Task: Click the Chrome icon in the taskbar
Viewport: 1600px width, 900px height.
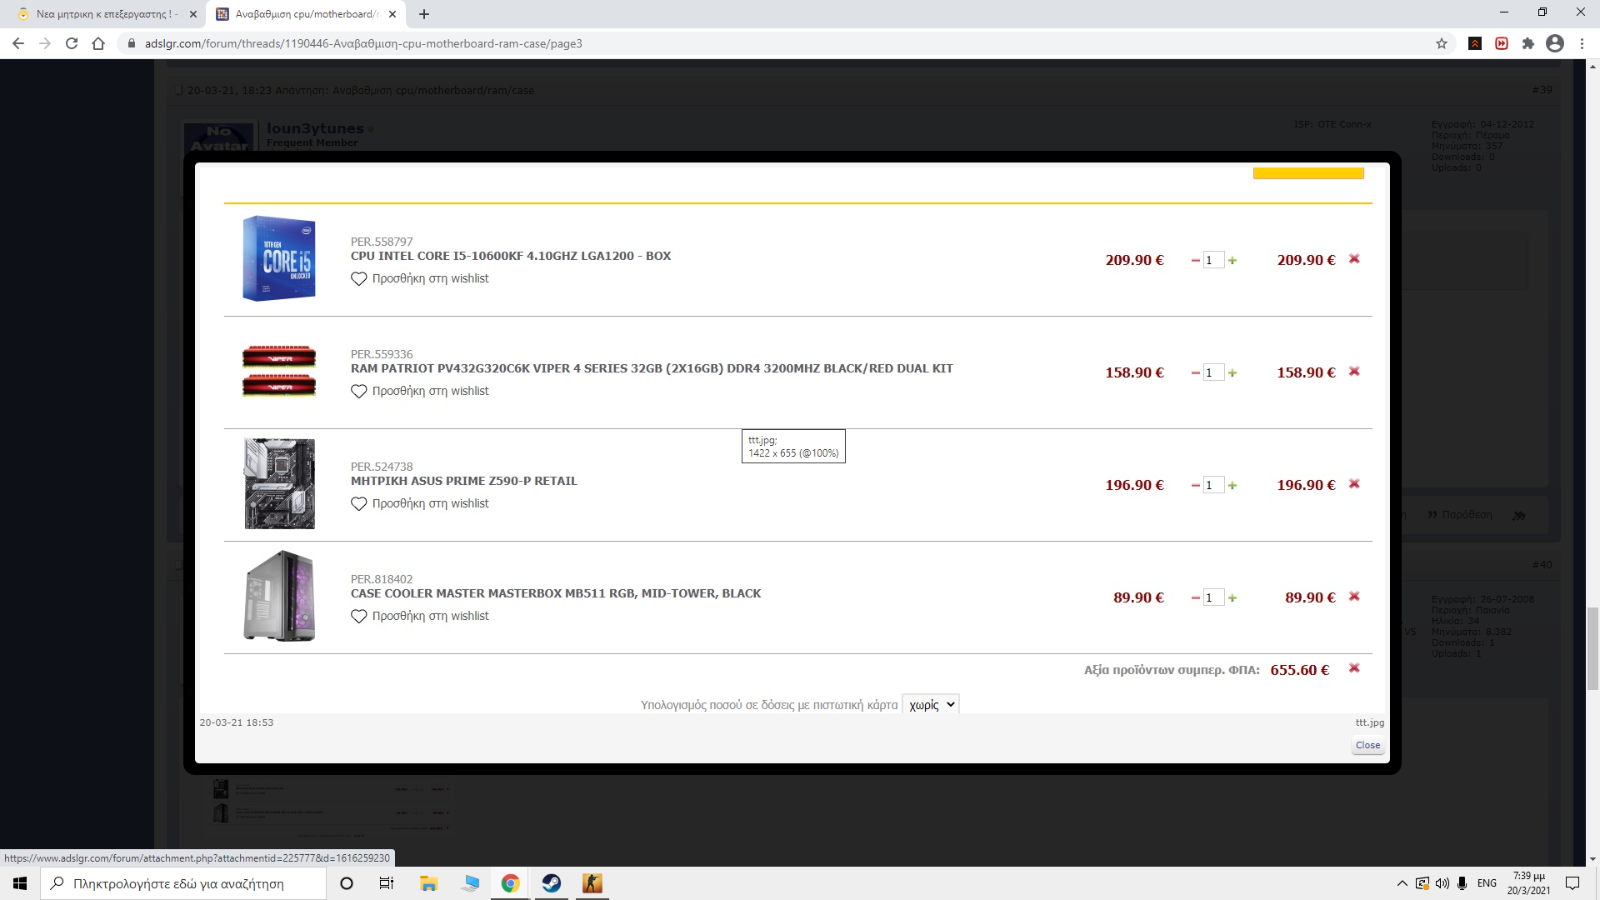Action: 510,883
